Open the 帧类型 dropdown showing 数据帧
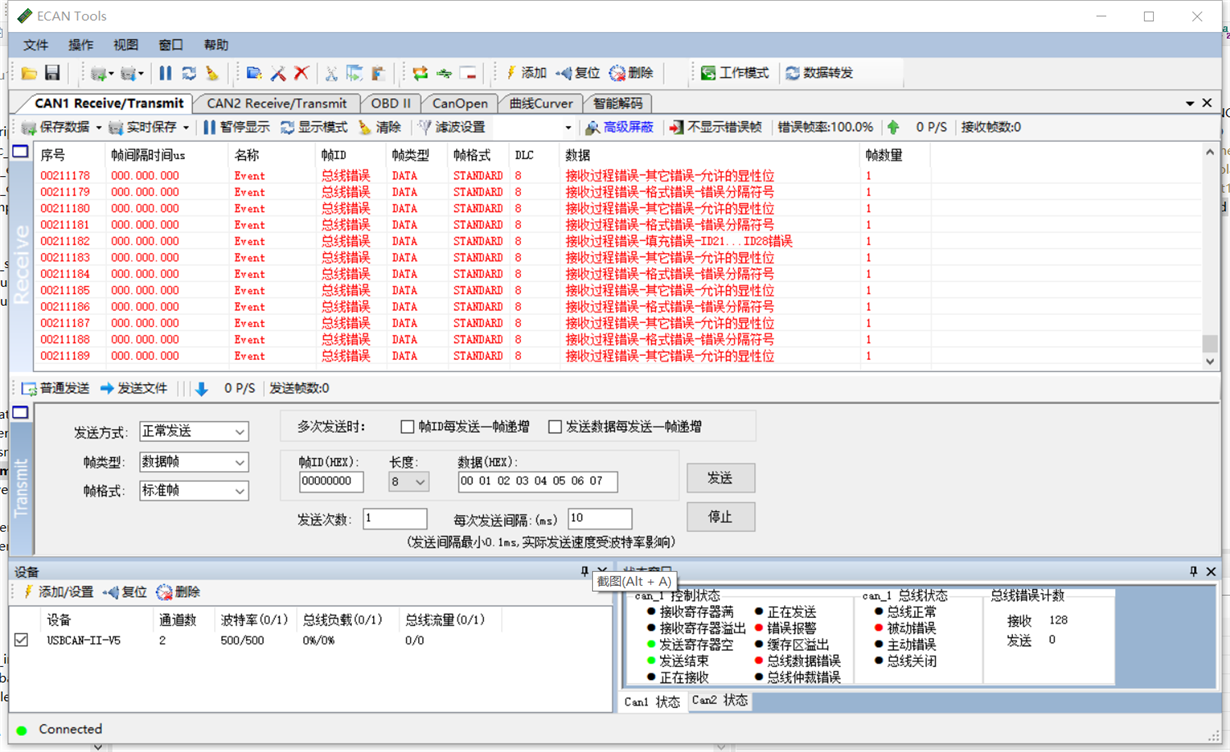This screenshot has height=752, width=1230. (x=194, y=462)
